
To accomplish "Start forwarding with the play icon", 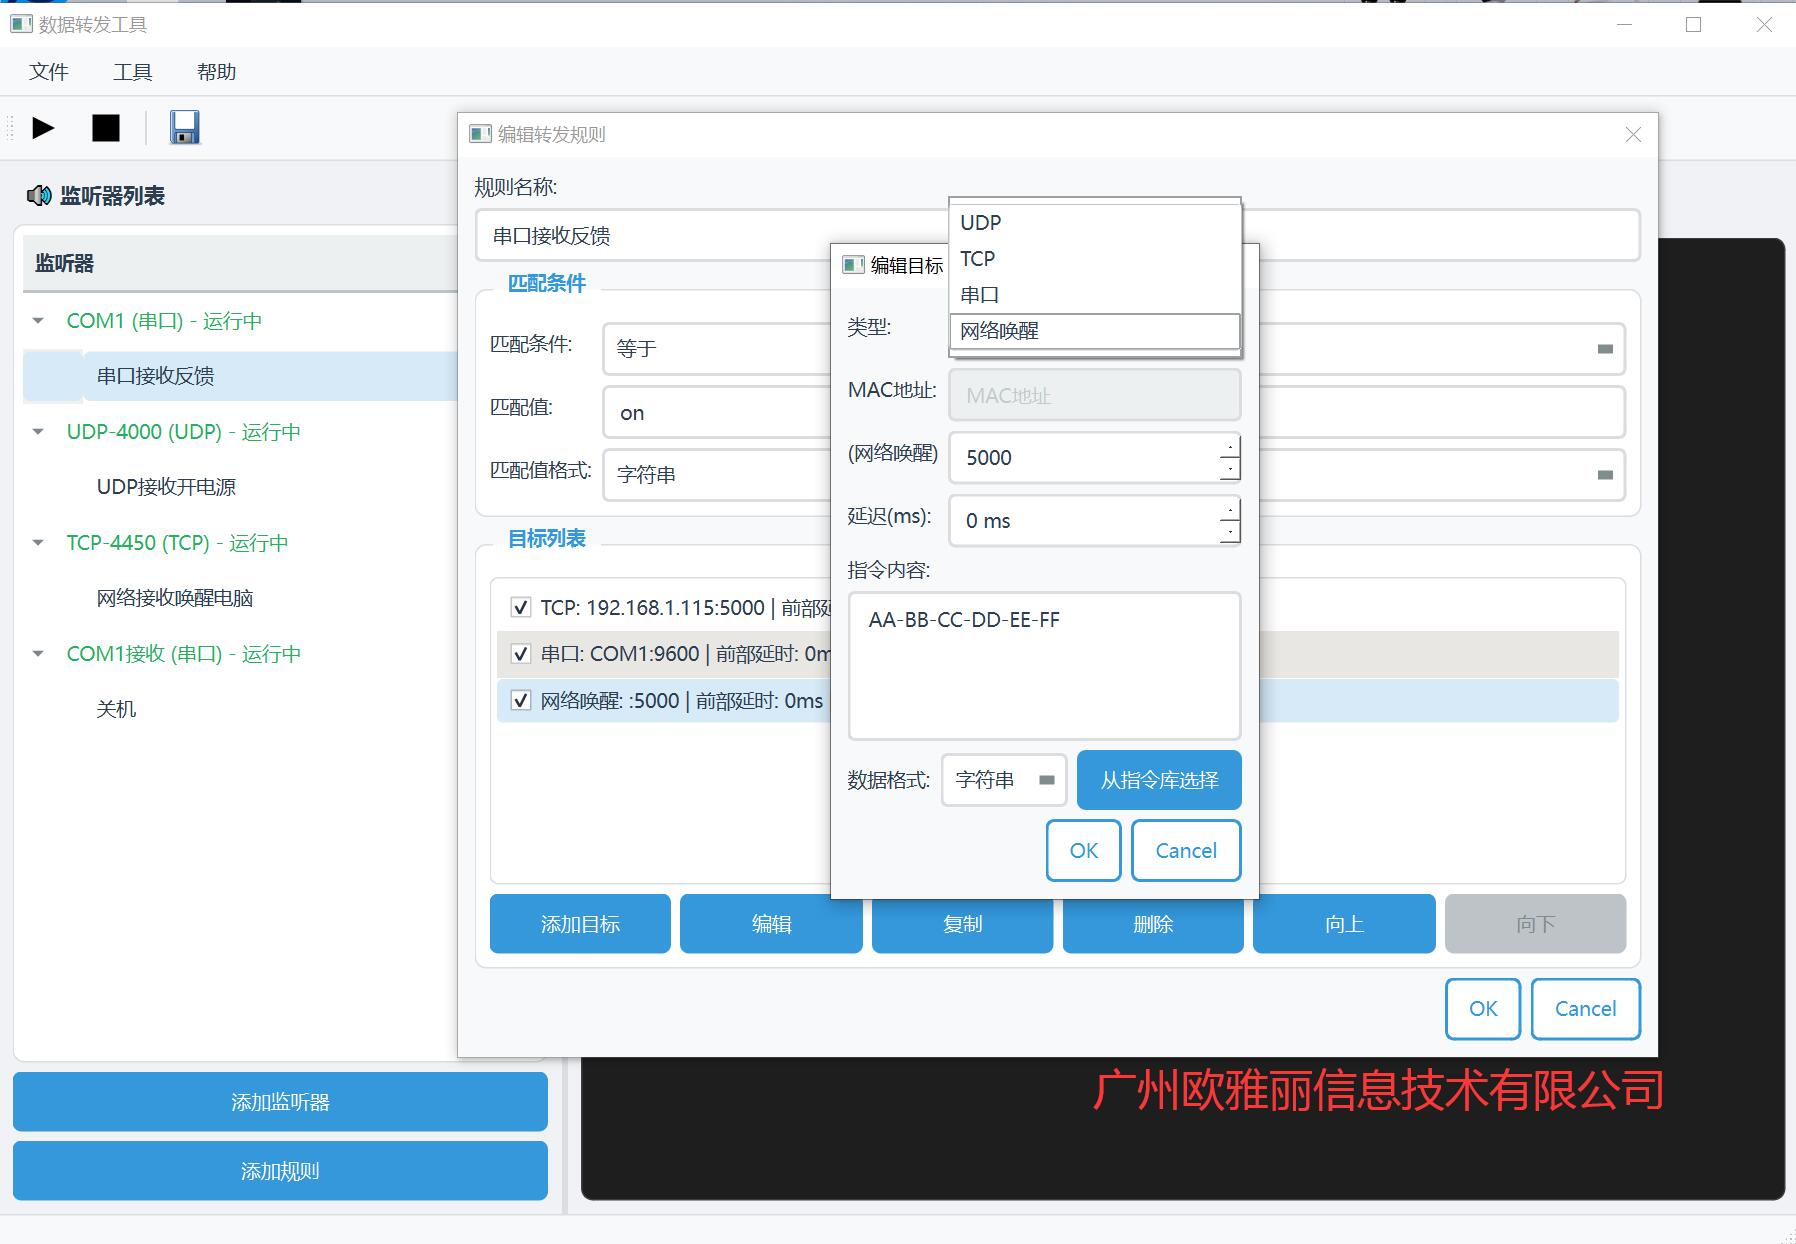I will [x=43, y=128].
